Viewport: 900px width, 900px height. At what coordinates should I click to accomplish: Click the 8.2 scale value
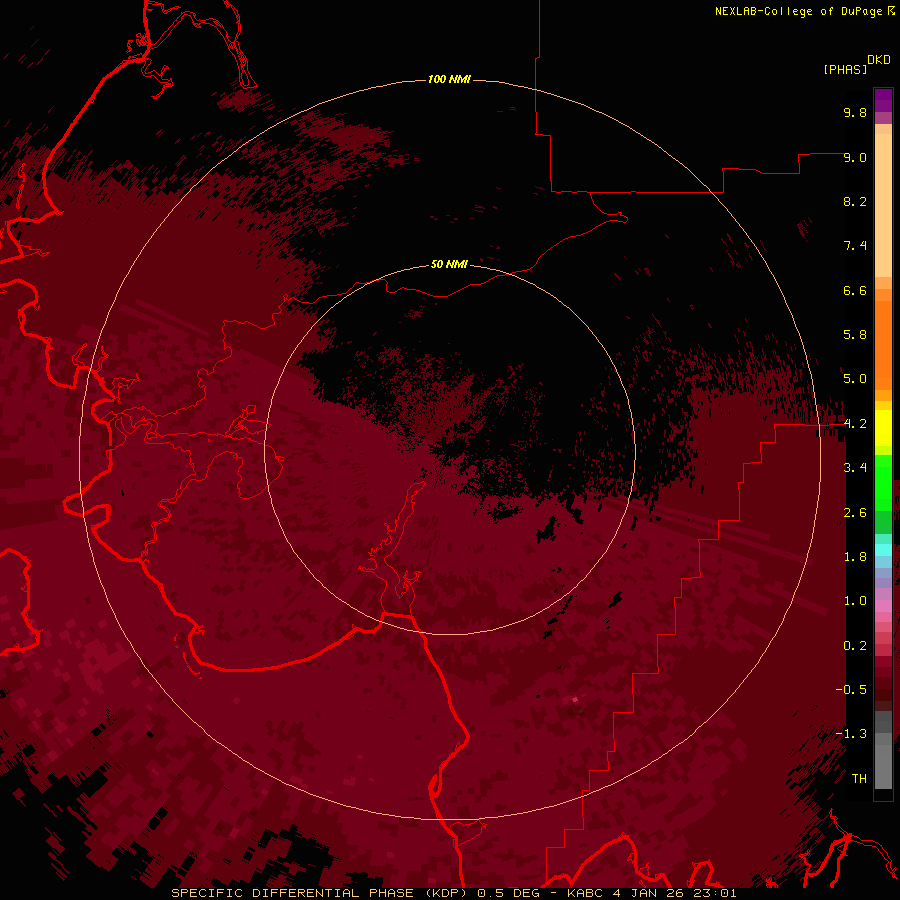click(x=855, y=201)
